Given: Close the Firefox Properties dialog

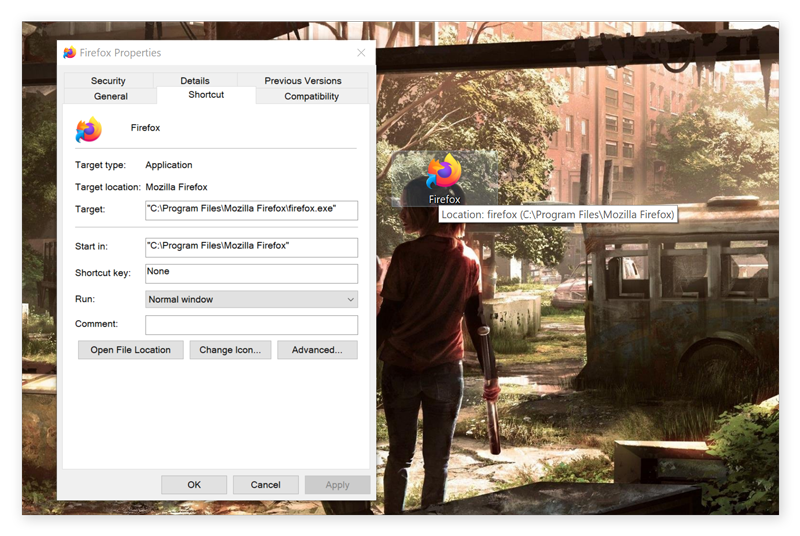Looking at the screenshot, I should [361, 53].
